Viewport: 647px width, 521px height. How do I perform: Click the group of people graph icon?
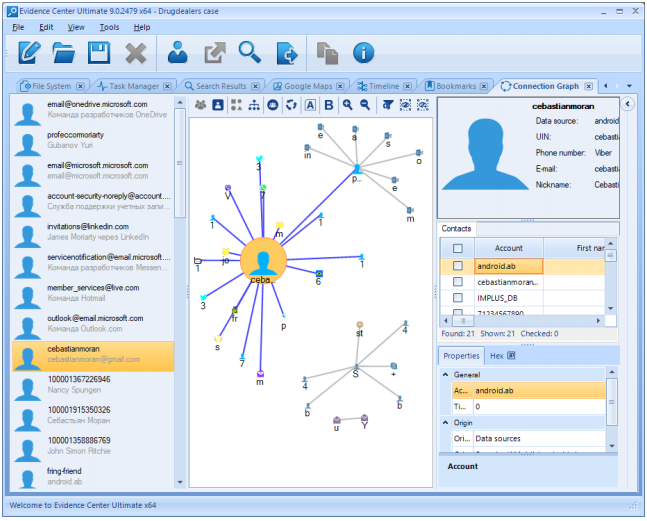(x=201, y=105)
